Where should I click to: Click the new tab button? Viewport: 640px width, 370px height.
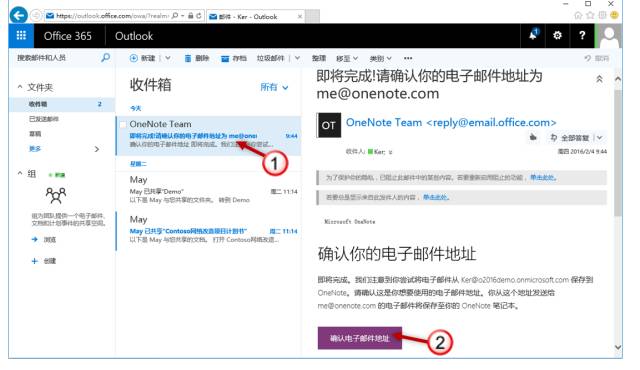tap(313, 16)
